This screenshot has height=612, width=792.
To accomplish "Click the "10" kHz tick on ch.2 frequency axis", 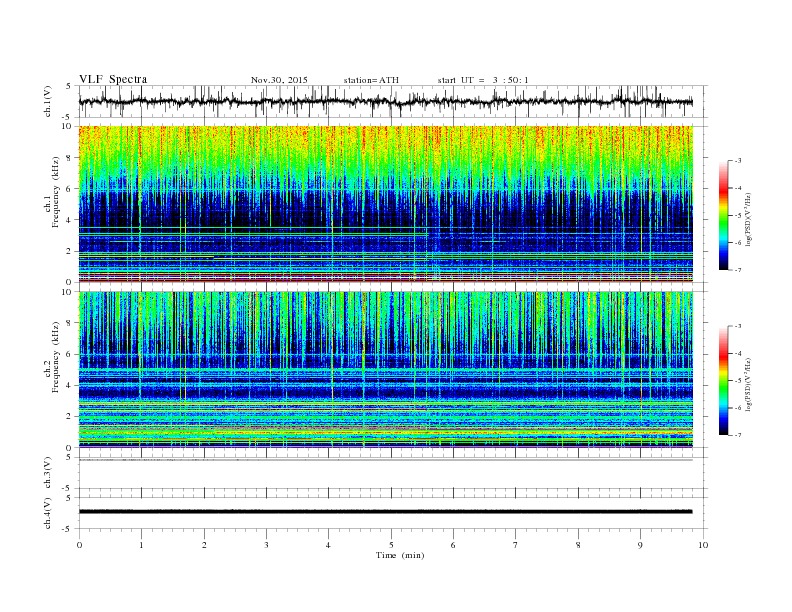I will (67, 292).
